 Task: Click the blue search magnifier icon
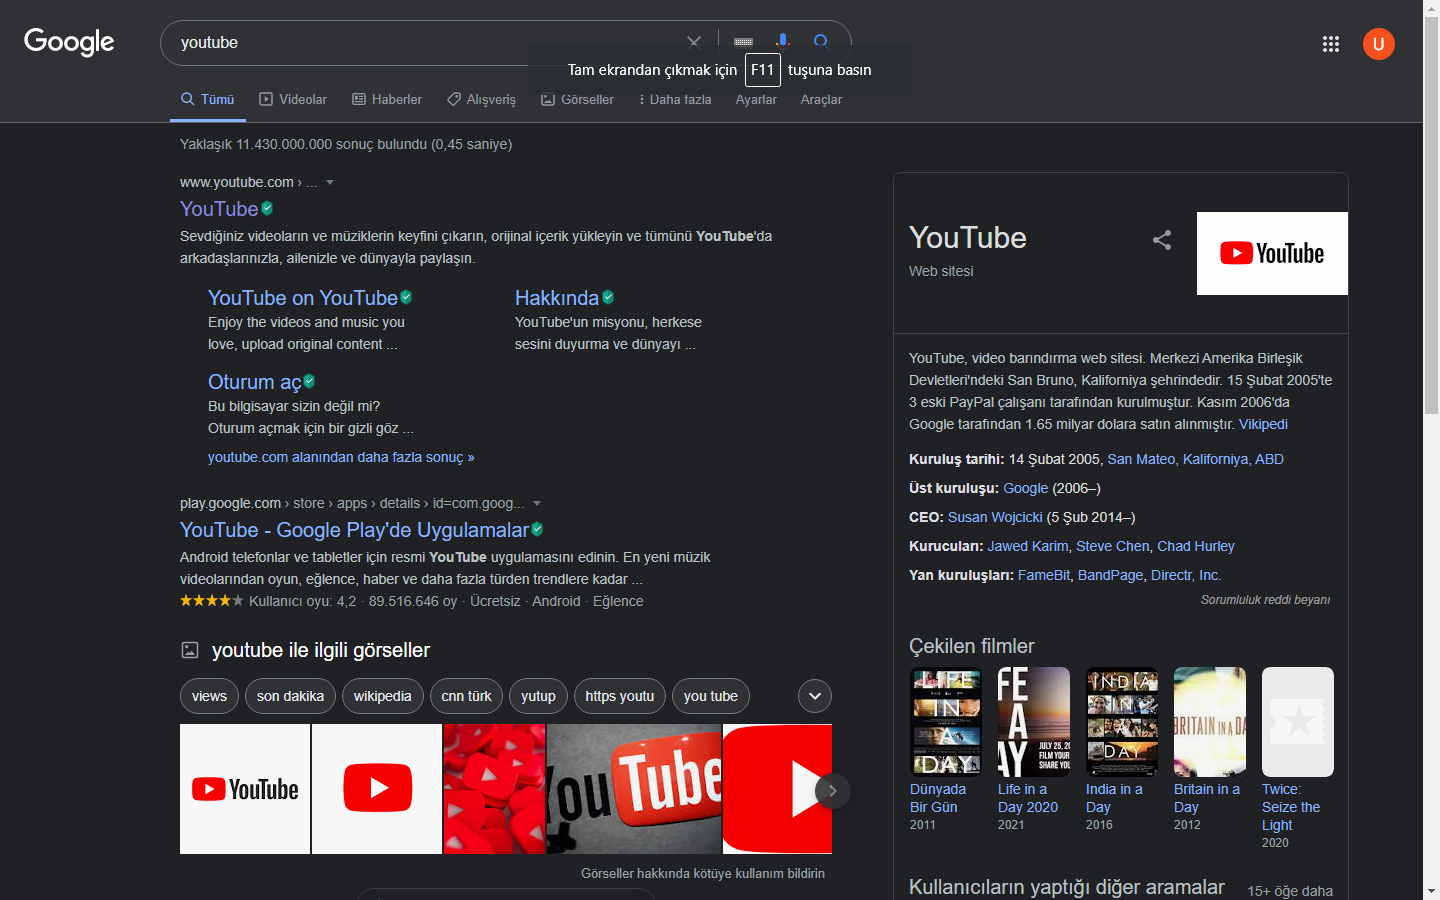pos(822,42)
